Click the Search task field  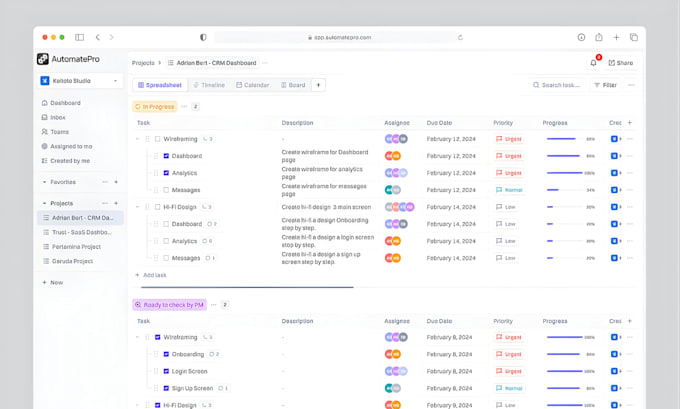557,85
